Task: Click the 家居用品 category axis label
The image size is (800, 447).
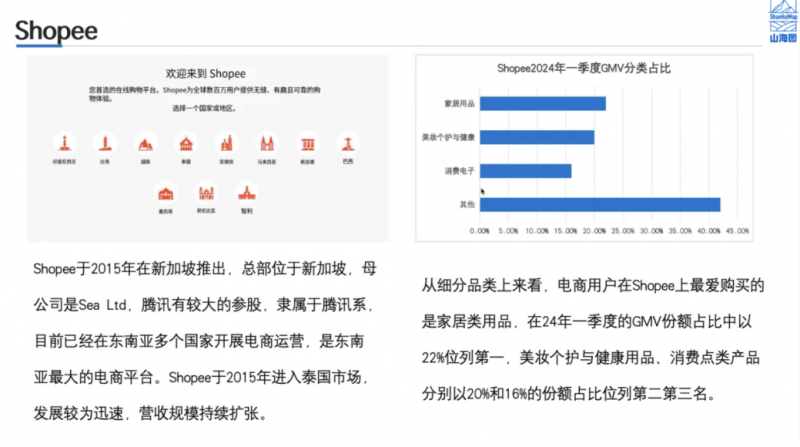Action: (x=460, y=104)
